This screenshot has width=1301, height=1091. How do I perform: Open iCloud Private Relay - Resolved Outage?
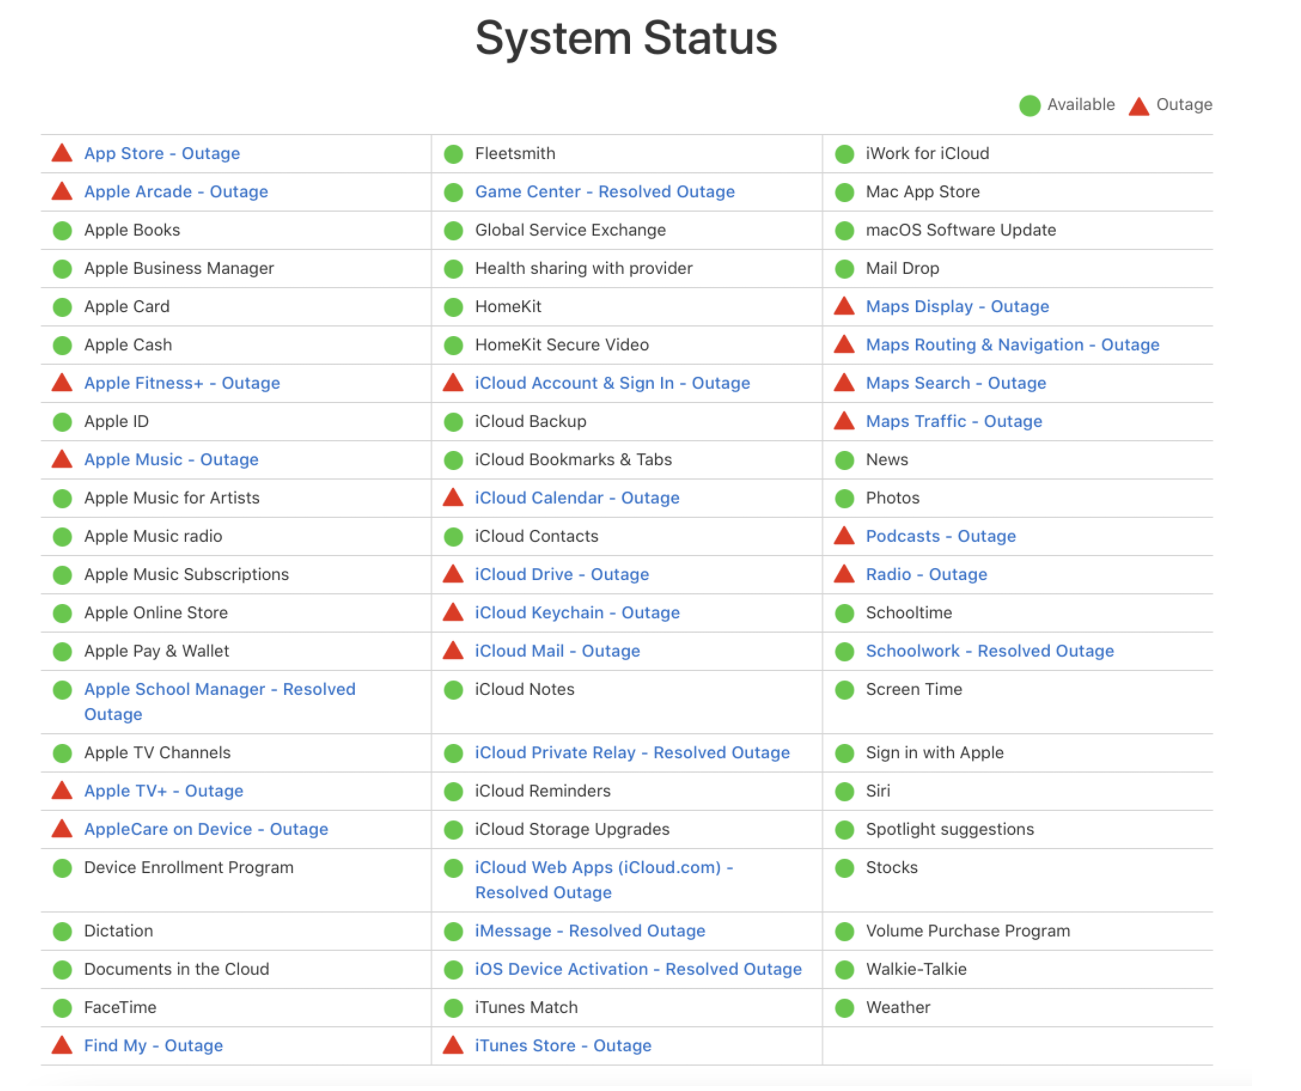[633, 753]
